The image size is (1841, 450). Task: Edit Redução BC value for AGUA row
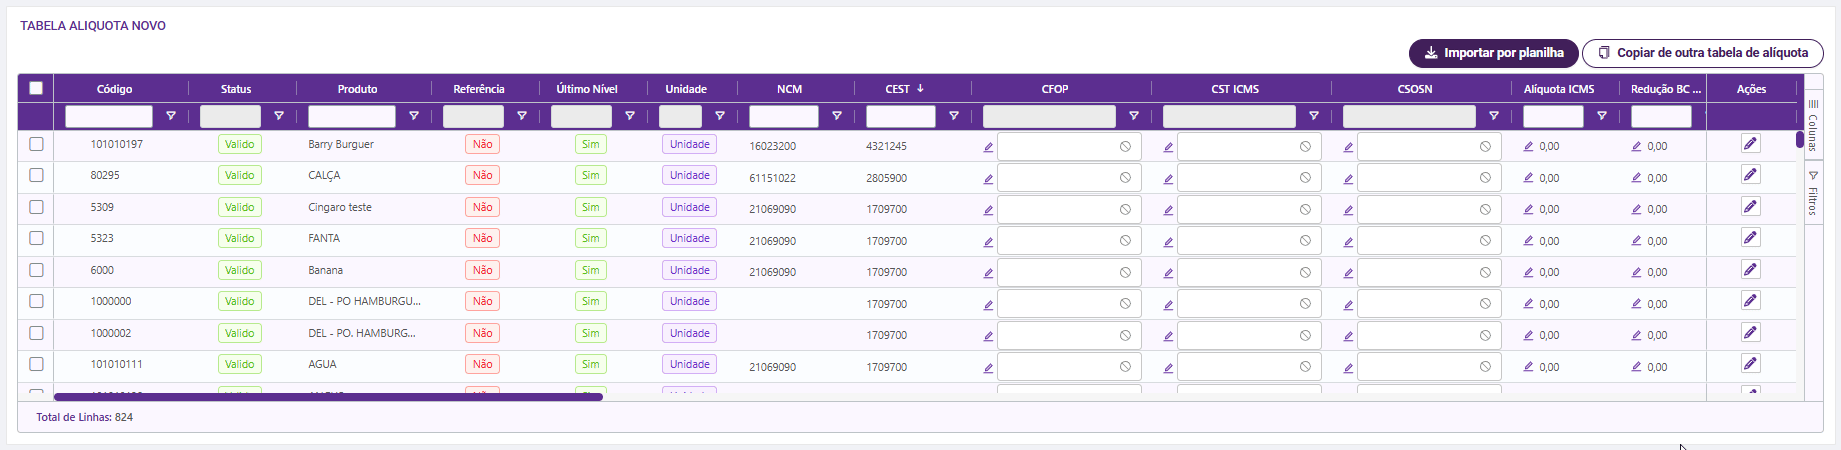[x=1636, y=367]
